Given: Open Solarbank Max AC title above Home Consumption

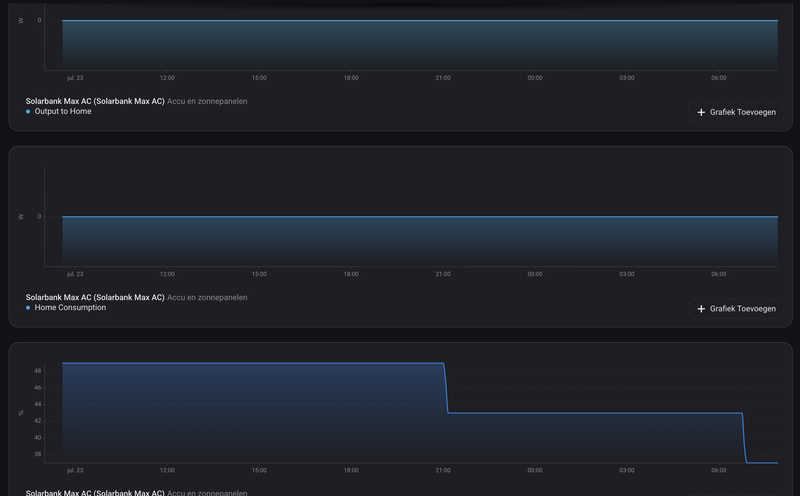Looking at the screenshot, I should [95, 297].
